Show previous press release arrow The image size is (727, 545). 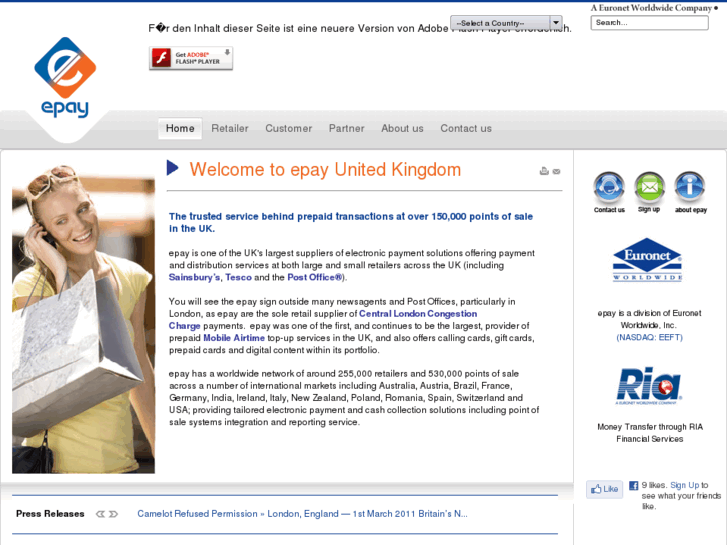tap(100, 514)
